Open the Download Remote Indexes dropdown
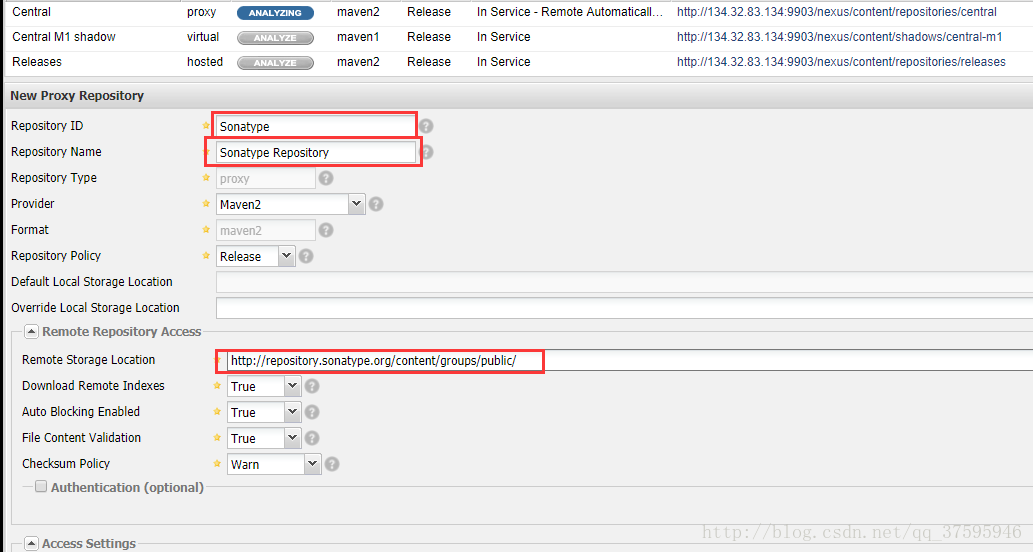This screenshot has height=552, width=1033. 293,386
